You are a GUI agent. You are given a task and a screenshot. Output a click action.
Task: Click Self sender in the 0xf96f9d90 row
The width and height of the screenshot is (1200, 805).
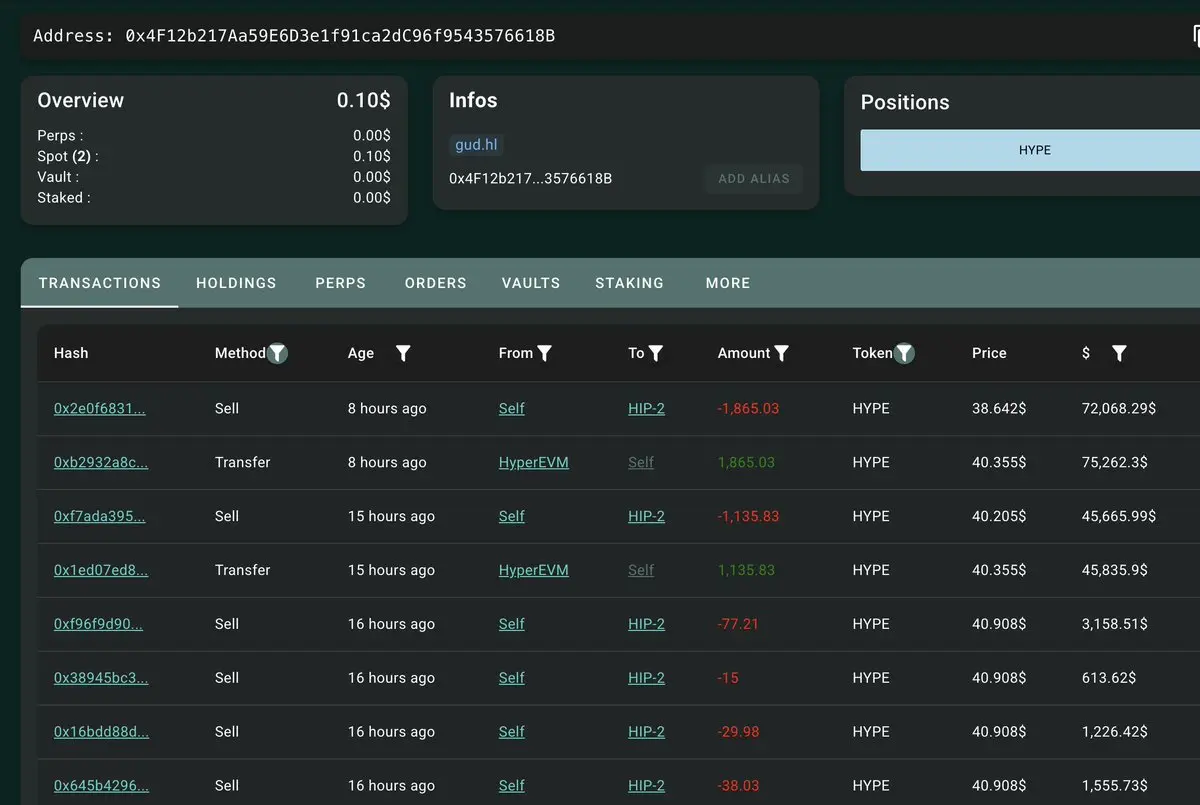512,624
